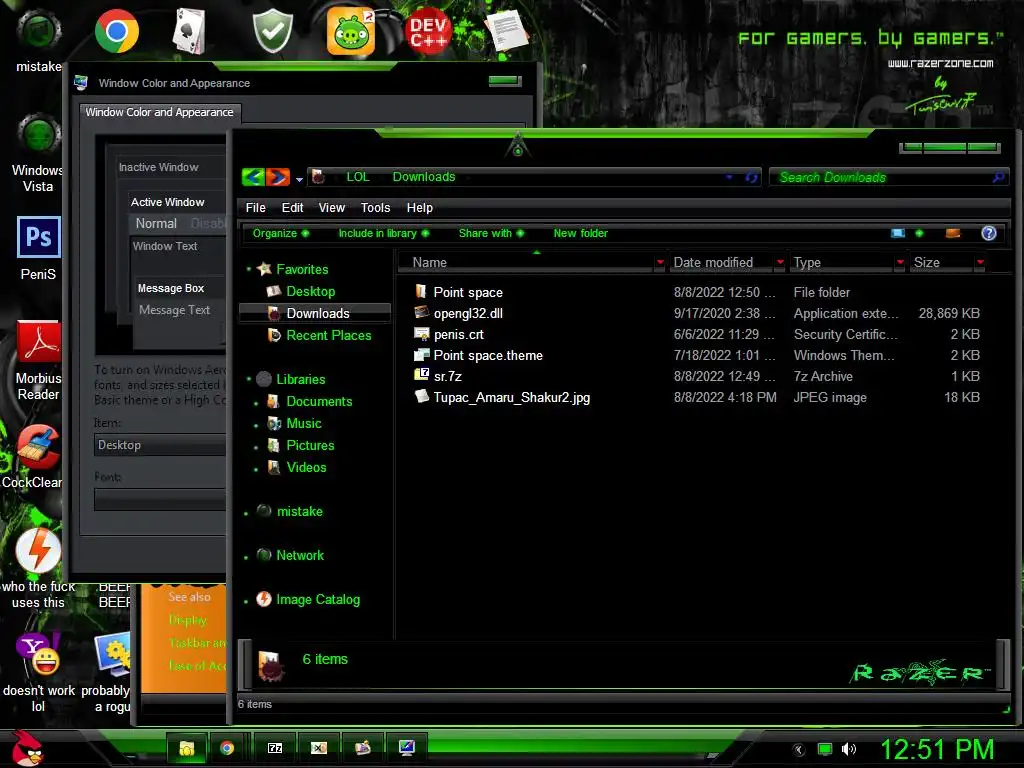Click the change view icon in toolbar

pyautogui.click(x=899, y=233)
